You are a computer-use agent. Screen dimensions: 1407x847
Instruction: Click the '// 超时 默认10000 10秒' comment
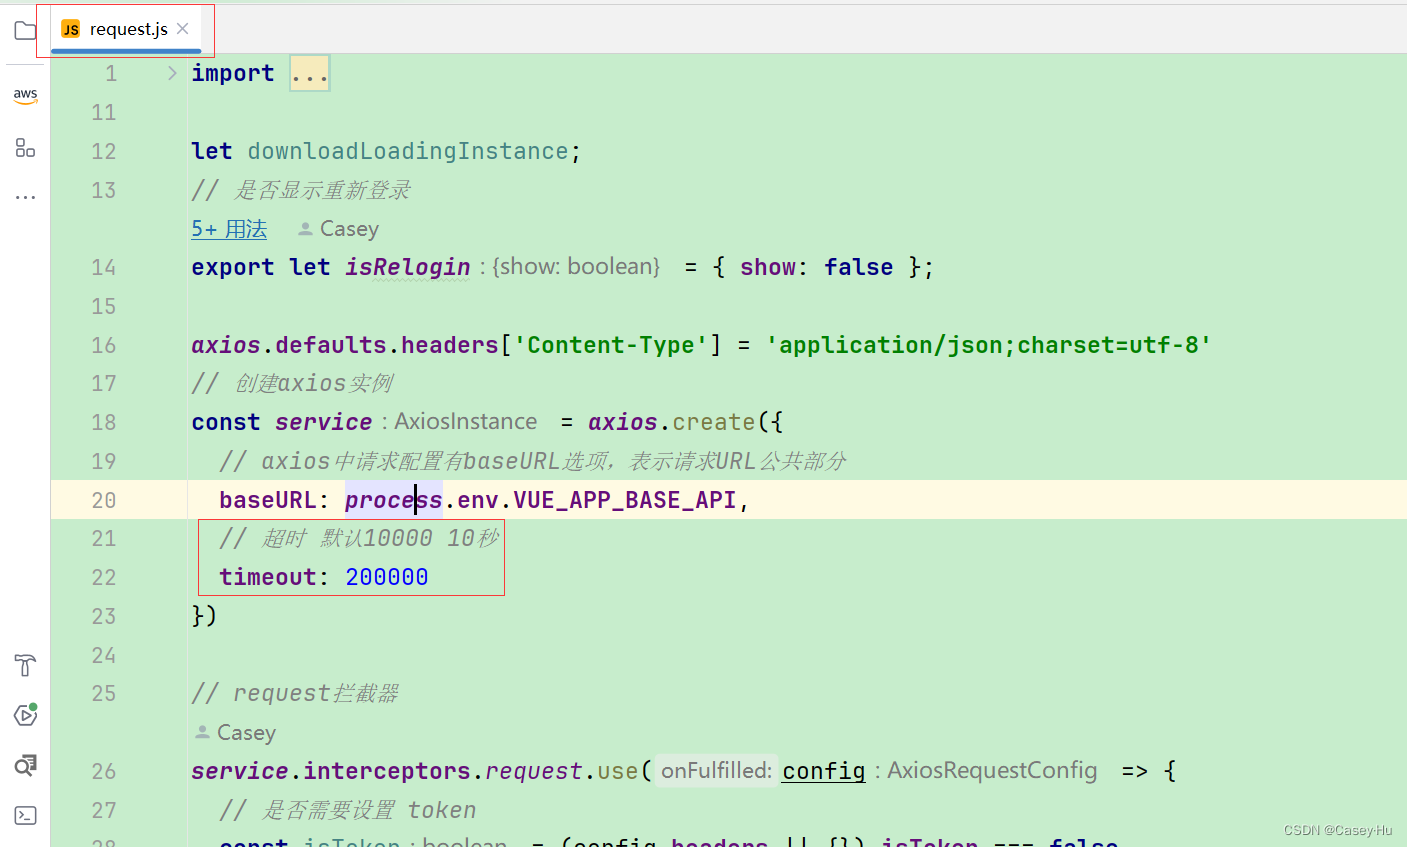tap(359, 539)
